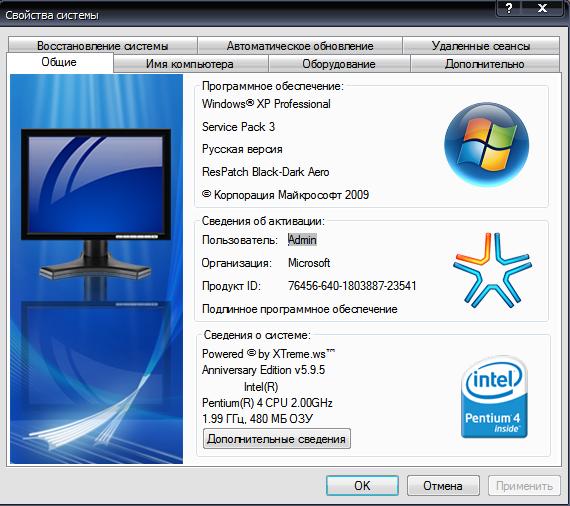Click the Пользователь: label
The image size is (570, 506).
tap(240, 240)
